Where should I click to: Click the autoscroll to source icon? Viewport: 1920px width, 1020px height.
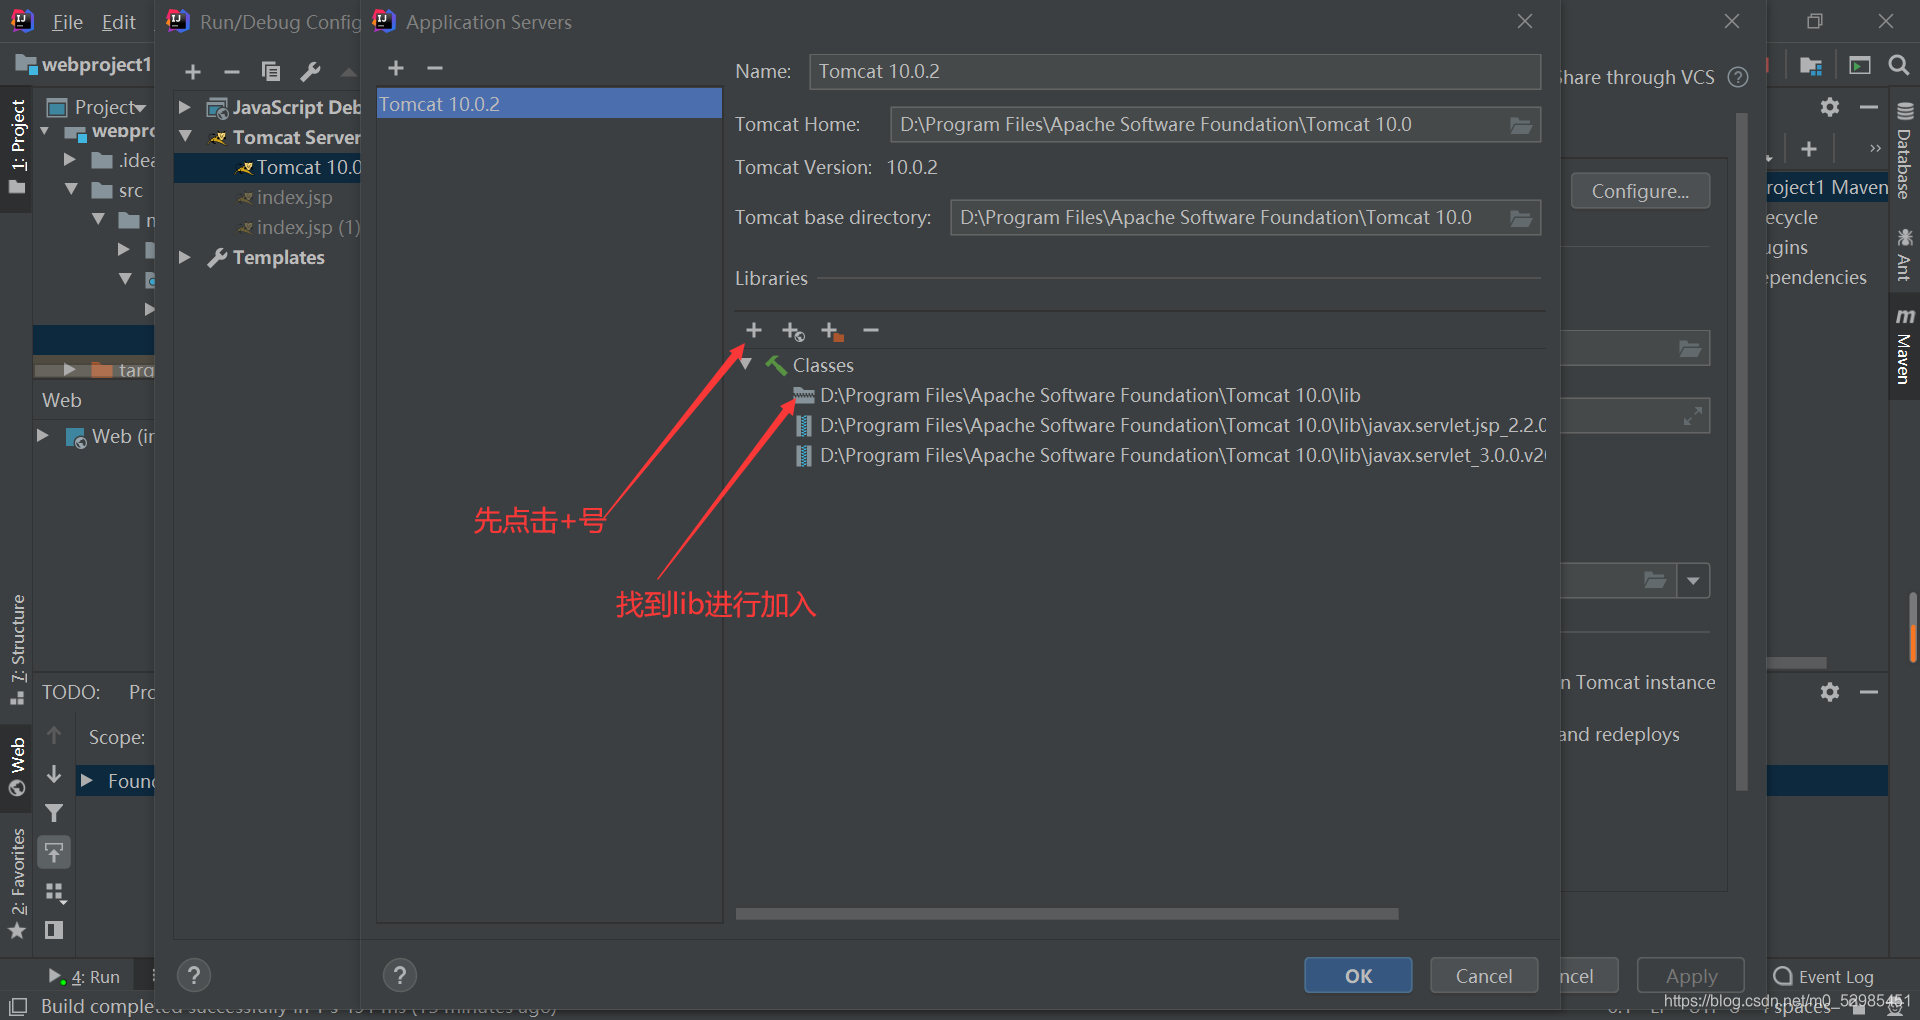pos(54,852)
